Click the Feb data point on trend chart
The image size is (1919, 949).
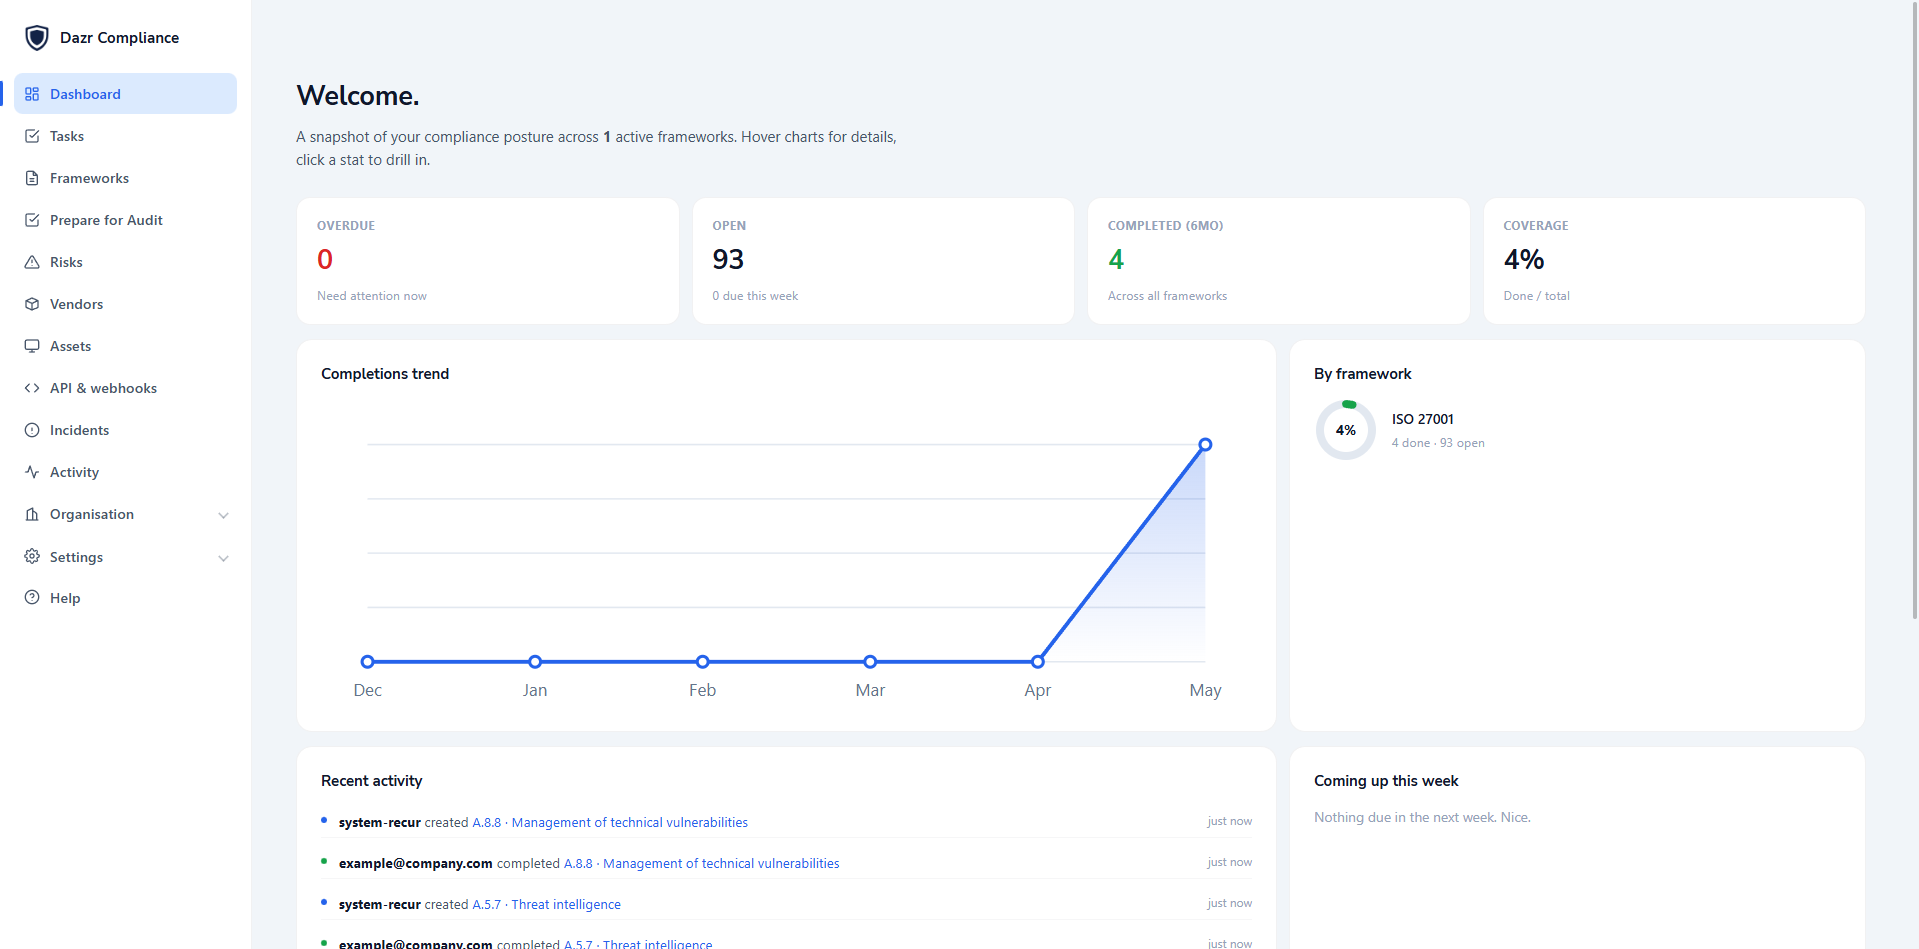703,662
